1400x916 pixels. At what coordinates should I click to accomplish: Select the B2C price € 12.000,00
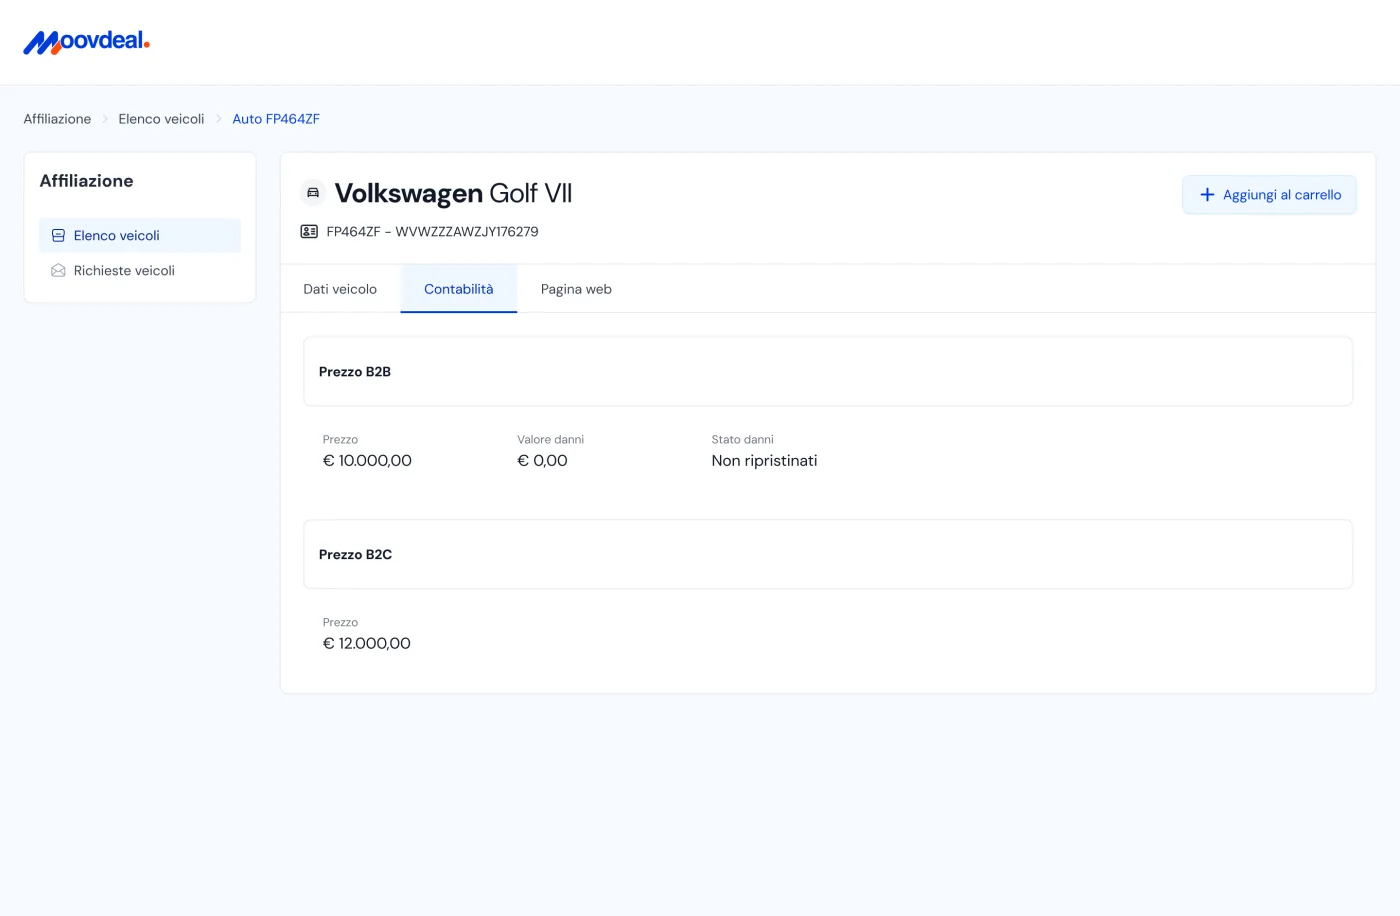[366, 644]
